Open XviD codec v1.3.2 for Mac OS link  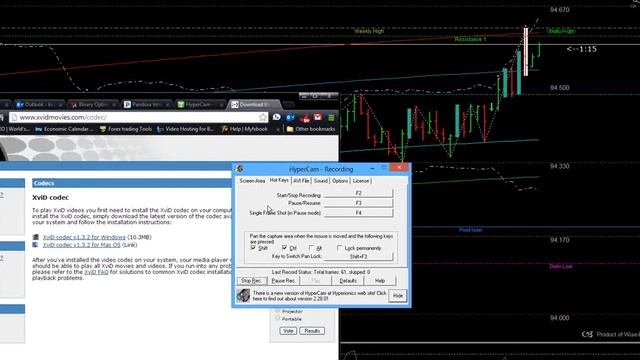click(x=82, y=245)
